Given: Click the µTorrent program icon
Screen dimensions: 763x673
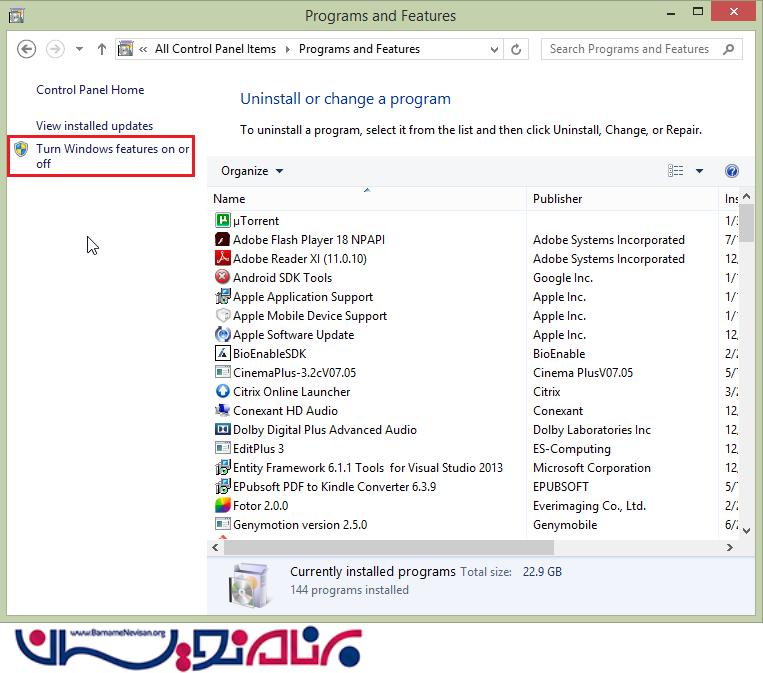Looking at the screenshot, I should pyautogui.click(x=223, y=221).
